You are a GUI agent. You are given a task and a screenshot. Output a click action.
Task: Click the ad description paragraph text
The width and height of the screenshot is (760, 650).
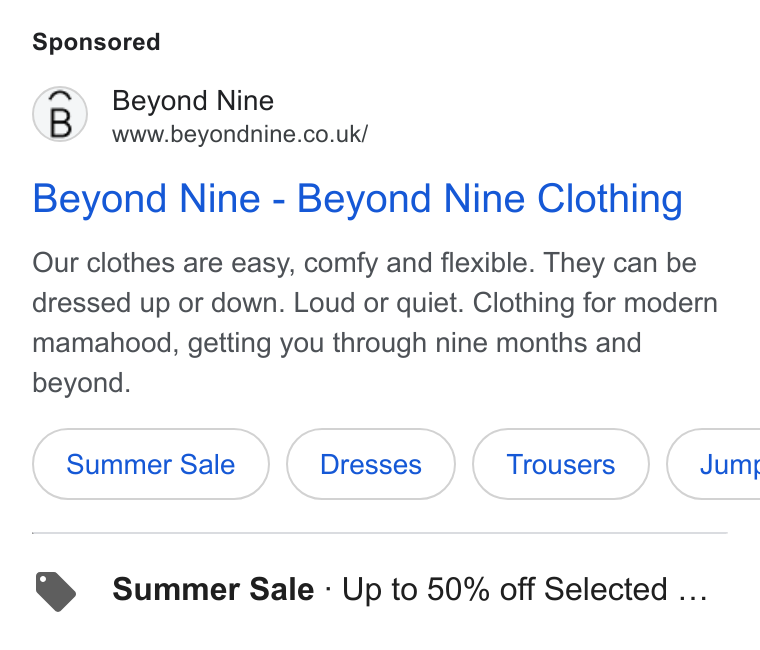coord(375,323)
